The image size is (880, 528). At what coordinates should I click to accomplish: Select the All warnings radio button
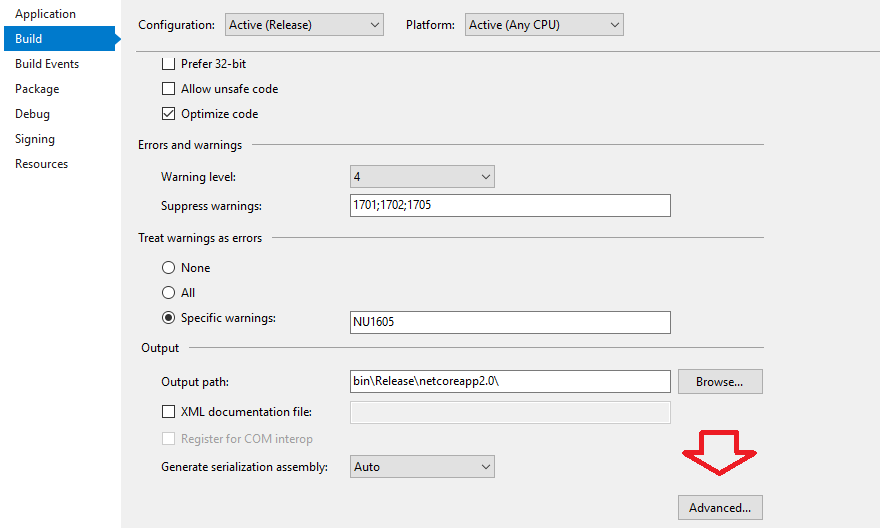168,292
